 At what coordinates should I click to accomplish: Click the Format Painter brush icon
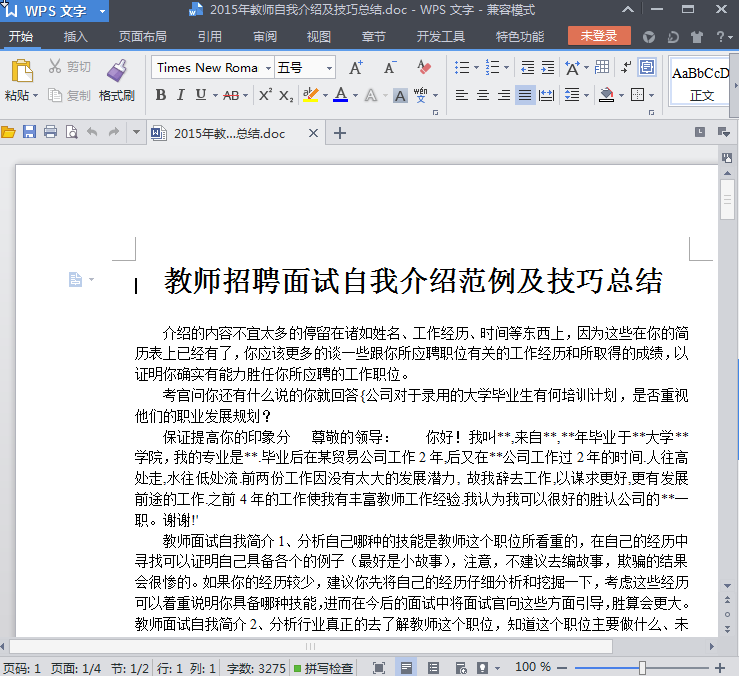[x=116, y=72]
